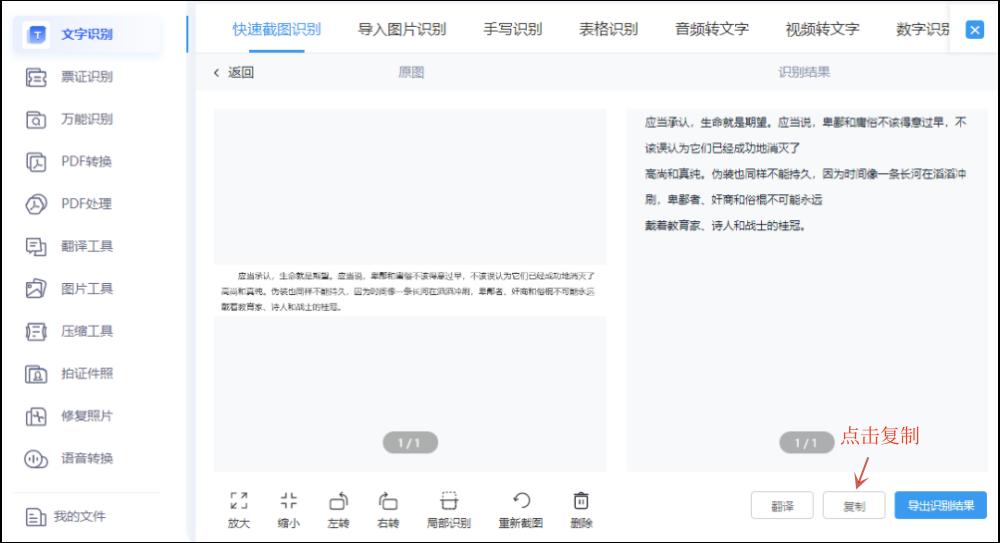
Task: Click result line starting 该误认为它们
Action: point(723,149)
